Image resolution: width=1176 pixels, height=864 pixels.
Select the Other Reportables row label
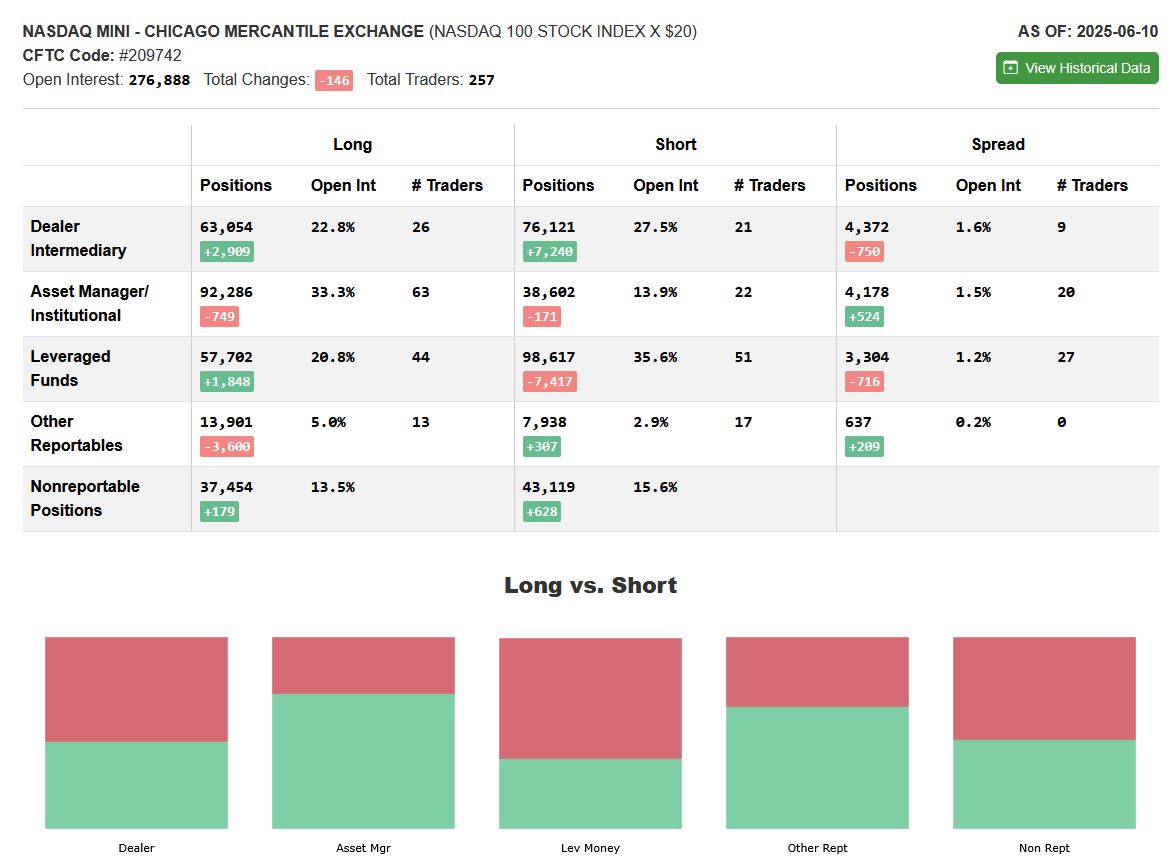[x=76, y=434]
